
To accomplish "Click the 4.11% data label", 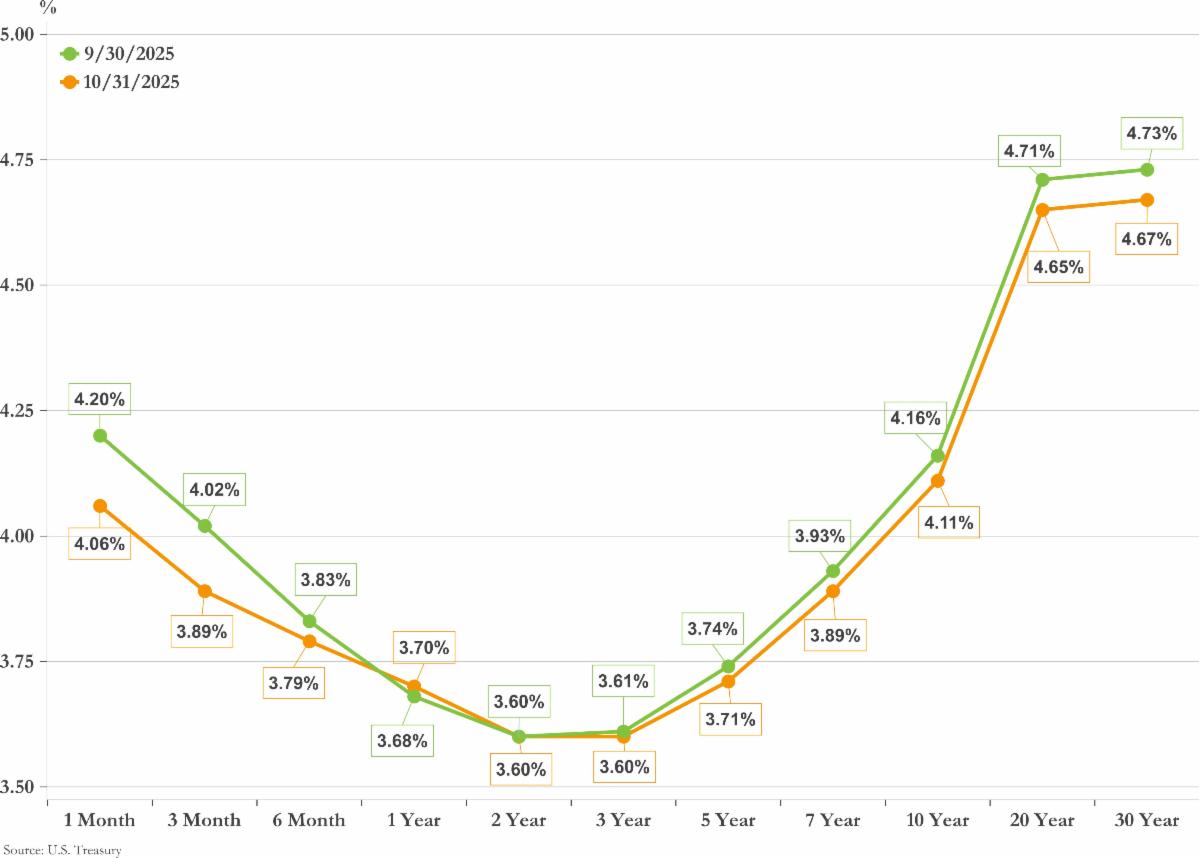I will click(x=949, y=522).
